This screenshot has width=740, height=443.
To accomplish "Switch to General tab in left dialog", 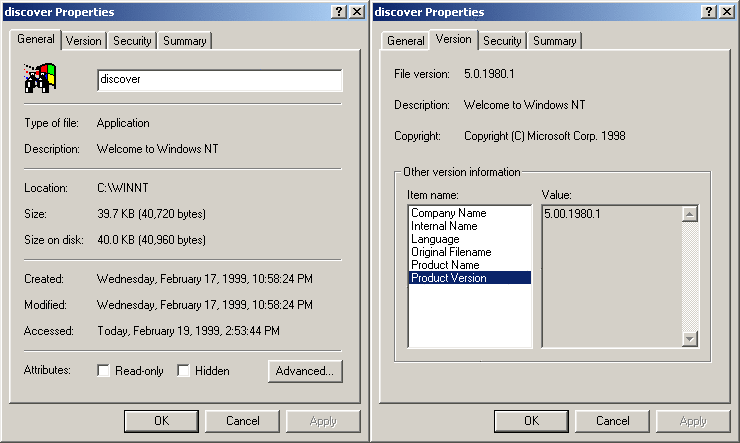I will tap(35, 39).
